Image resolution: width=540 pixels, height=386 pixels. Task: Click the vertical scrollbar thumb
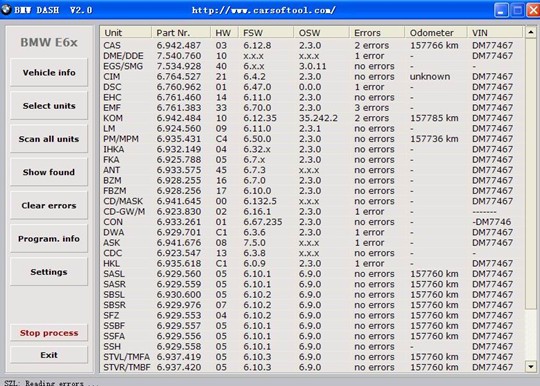pos(531,173)
